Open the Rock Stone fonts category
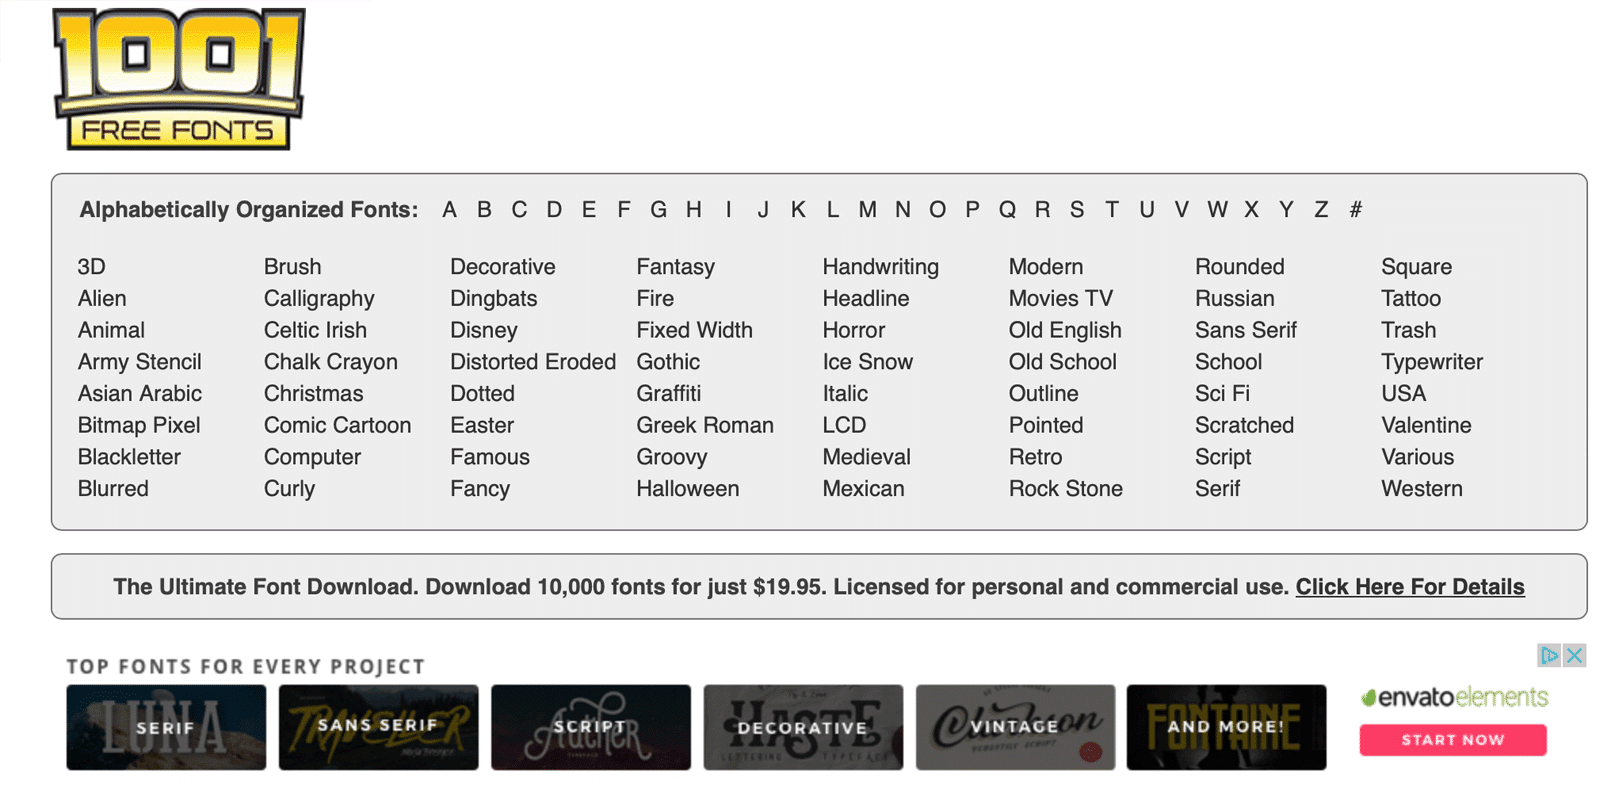Image resolution: width=1600 pixels, height=800 pixels. pos(1065,489)
